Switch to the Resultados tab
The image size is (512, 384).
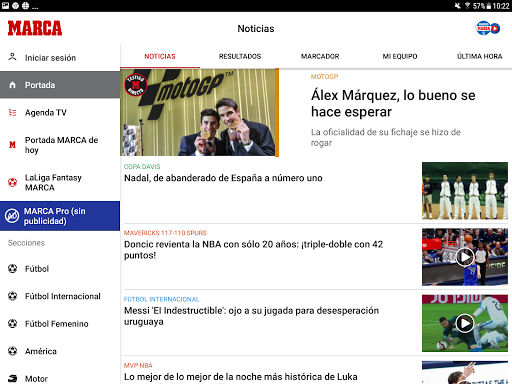240,56
